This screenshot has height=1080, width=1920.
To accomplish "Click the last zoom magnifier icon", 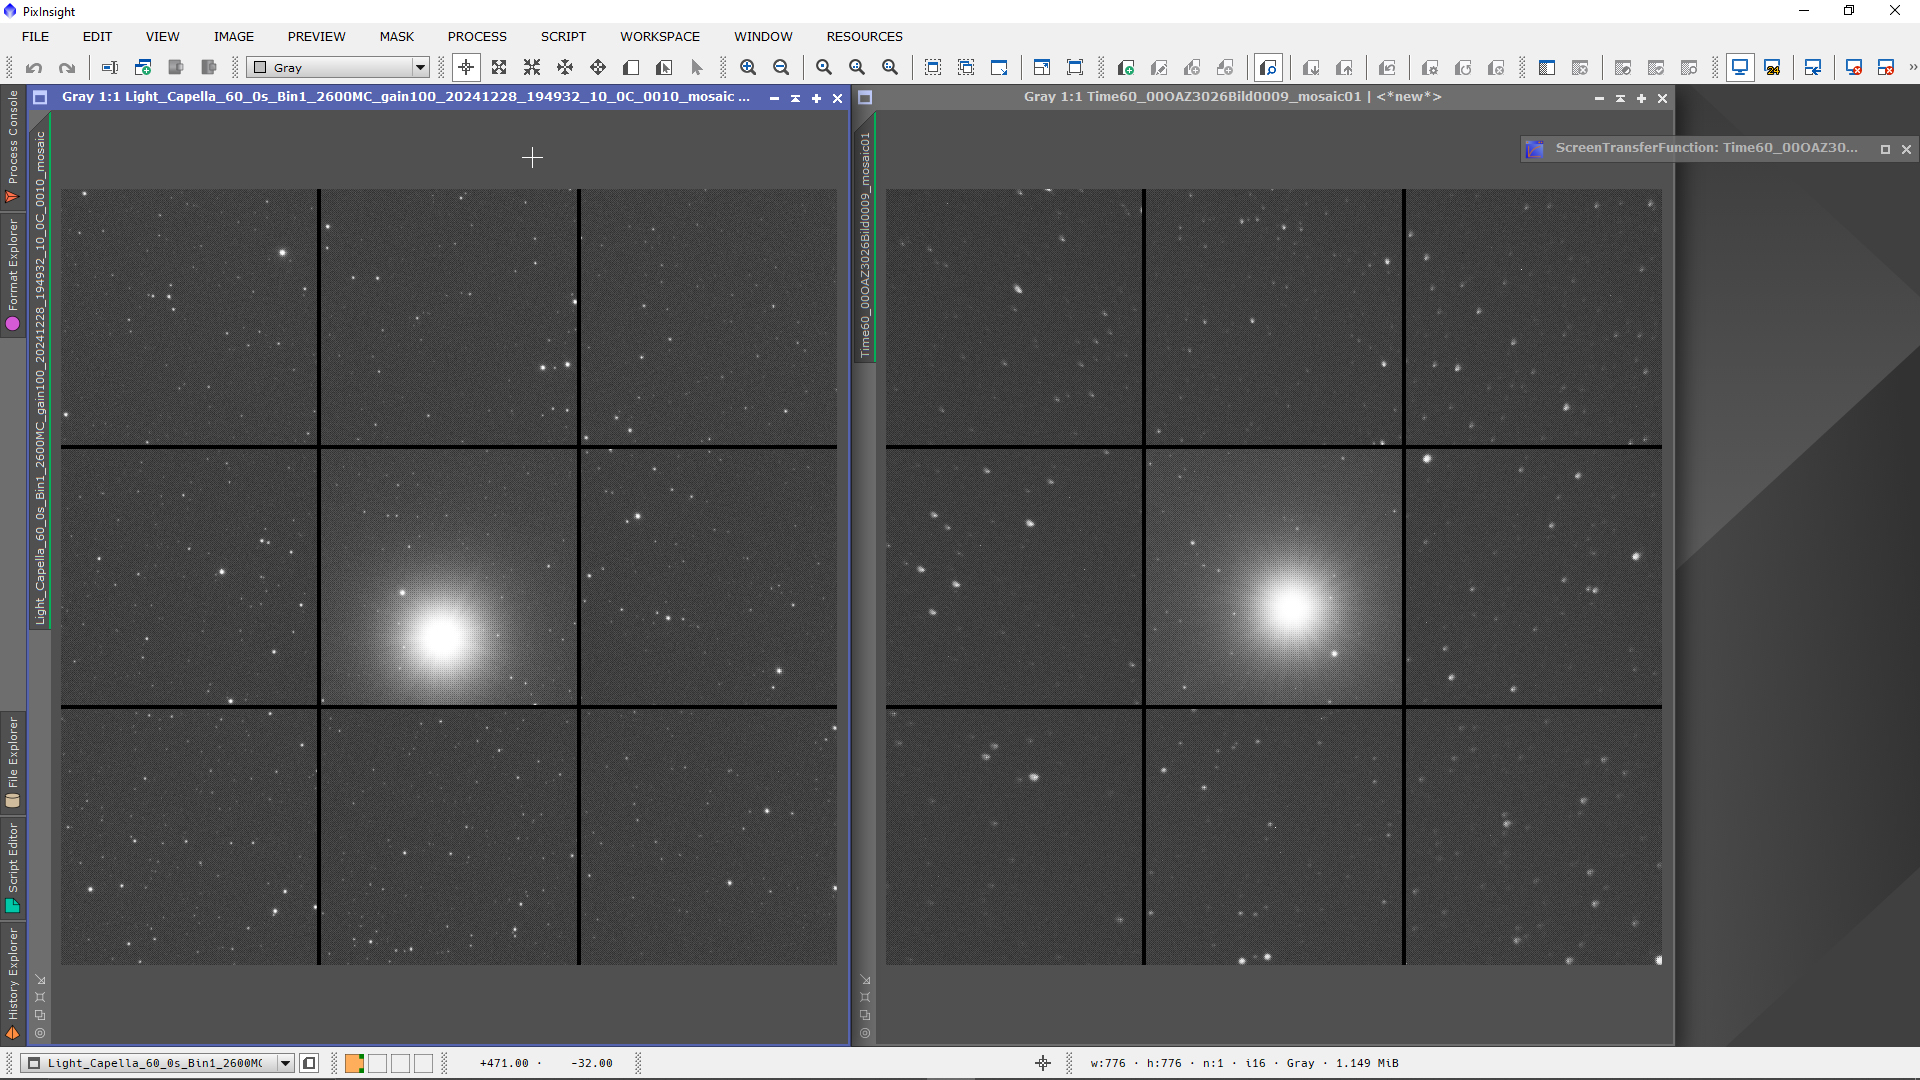I will [x=890, y=68].
